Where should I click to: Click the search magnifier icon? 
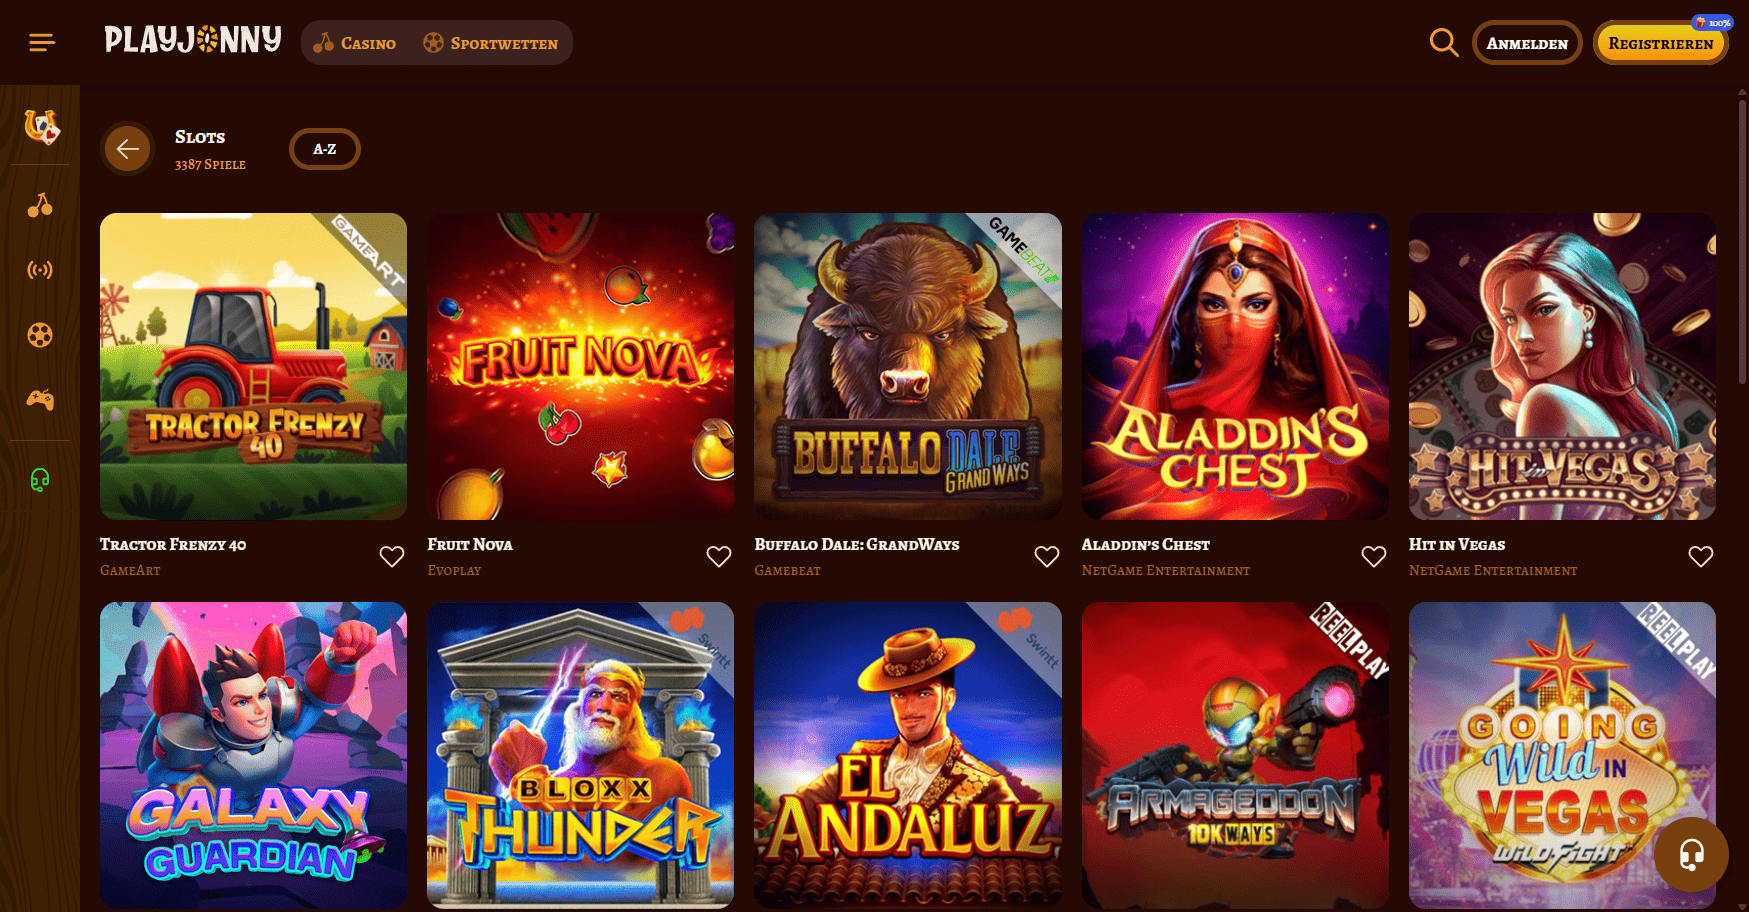coord(1443,42)
